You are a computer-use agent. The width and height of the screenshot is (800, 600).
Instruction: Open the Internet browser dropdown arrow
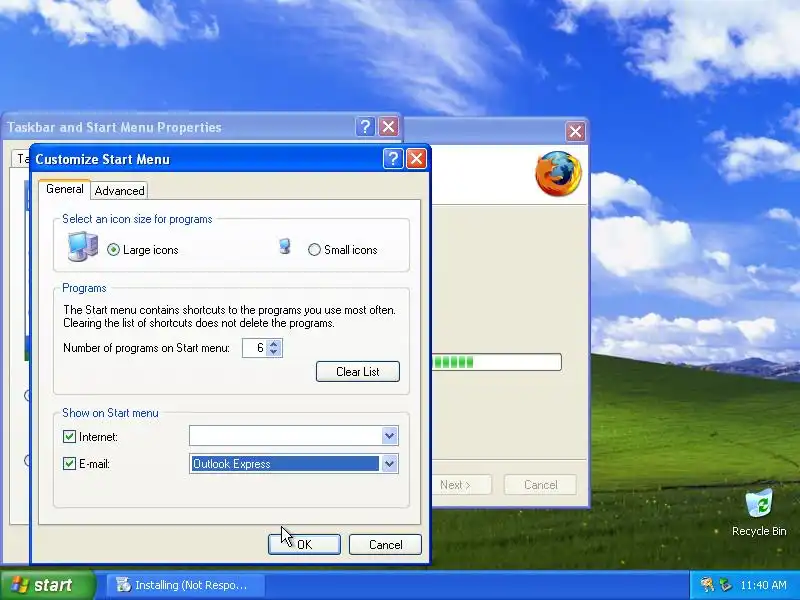pyautogui.click(x=389, y=436)
